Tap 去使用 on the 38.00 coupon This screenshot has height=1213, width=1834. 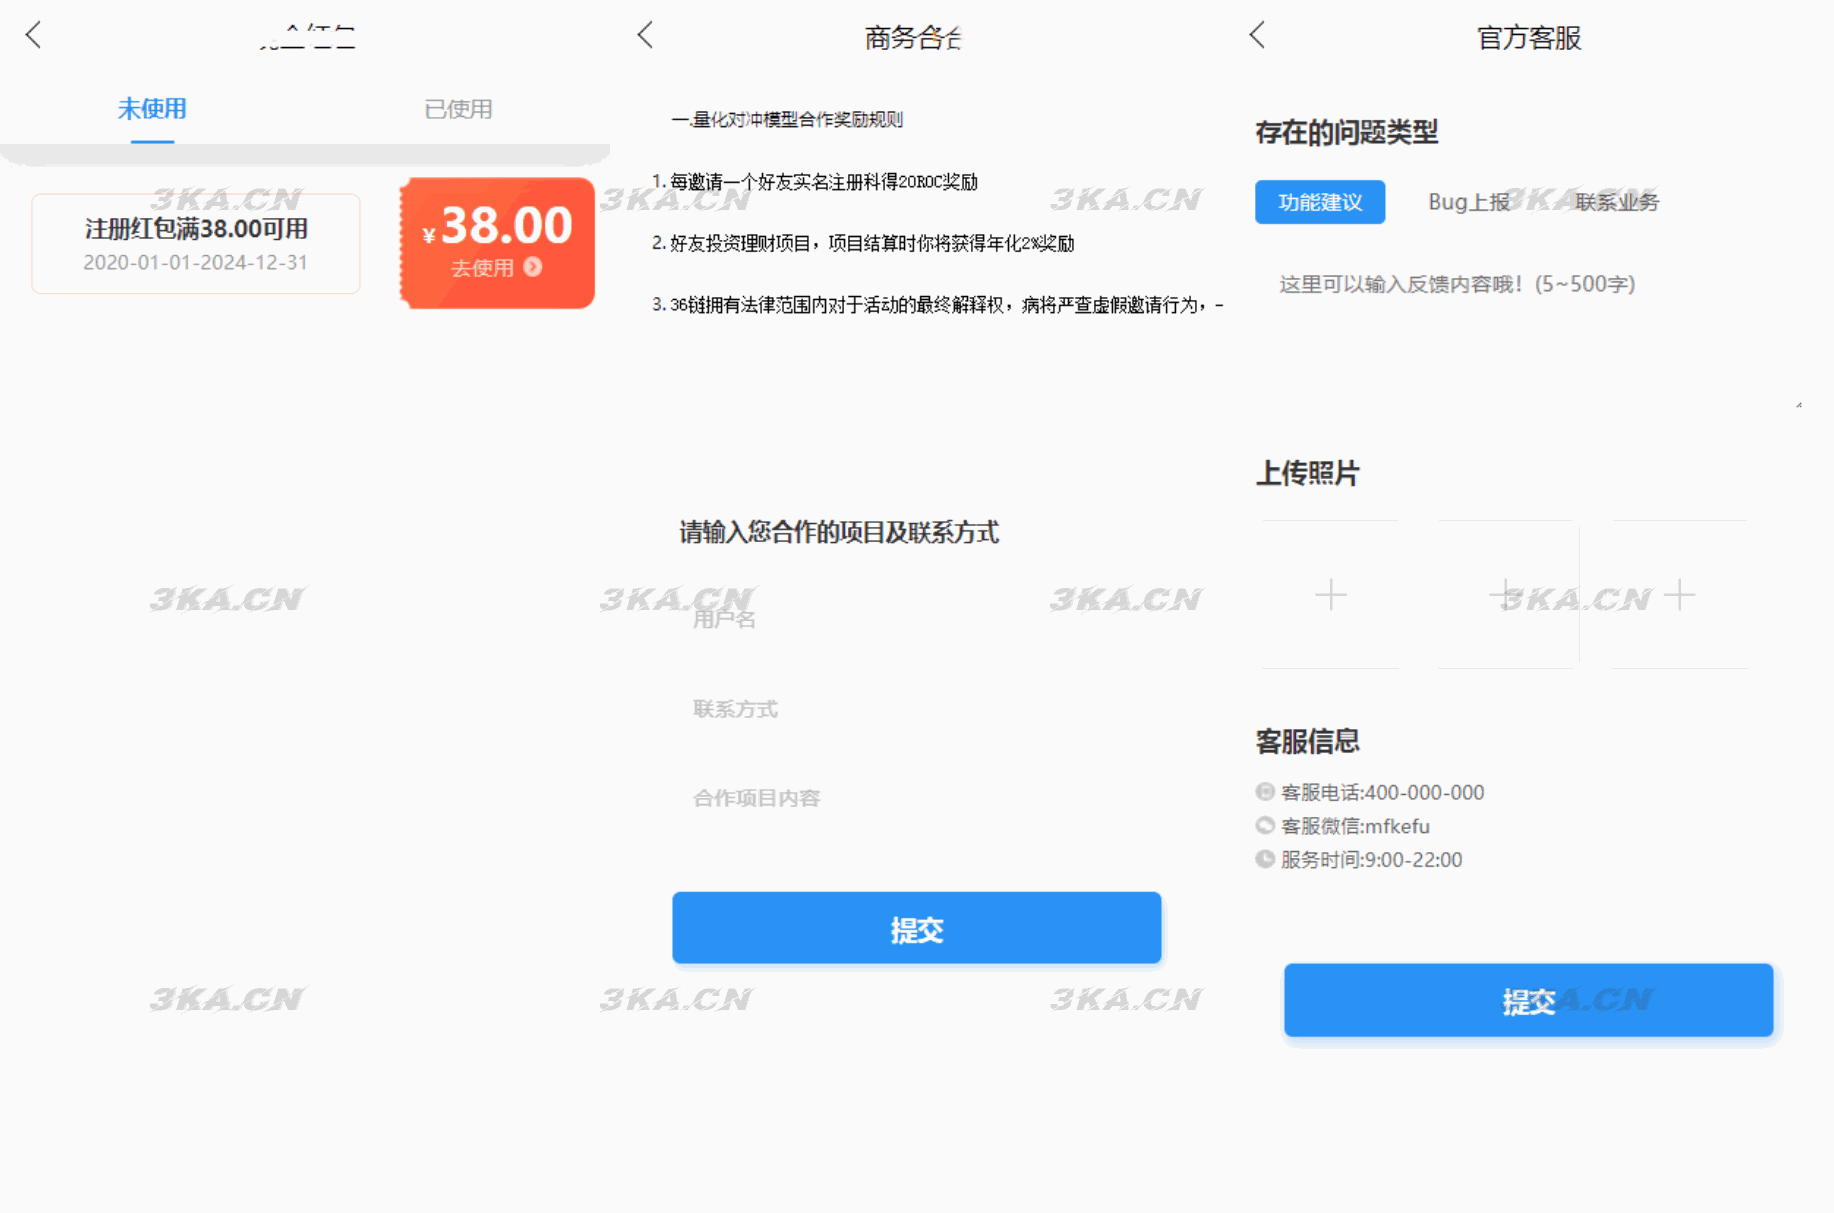[x=496, y=267]
